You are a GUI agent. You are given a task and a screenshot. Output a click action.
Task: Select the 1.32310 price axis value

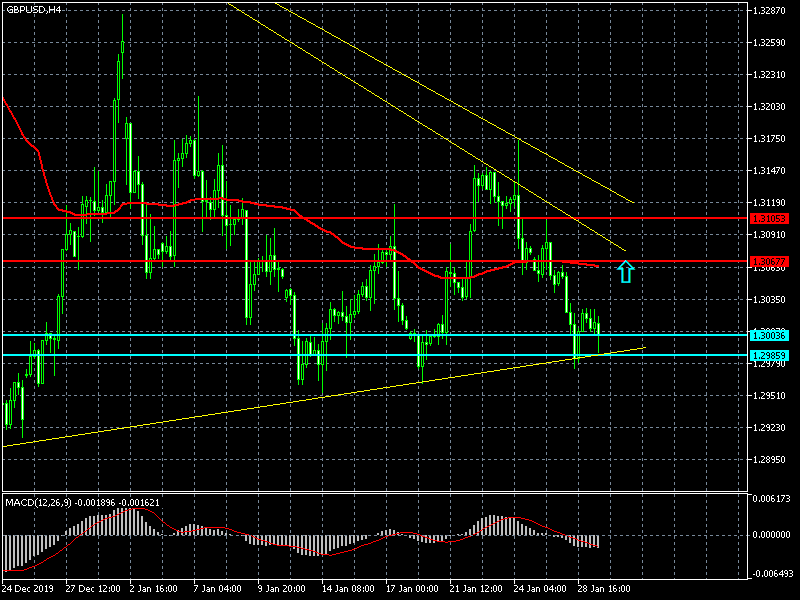769,74
